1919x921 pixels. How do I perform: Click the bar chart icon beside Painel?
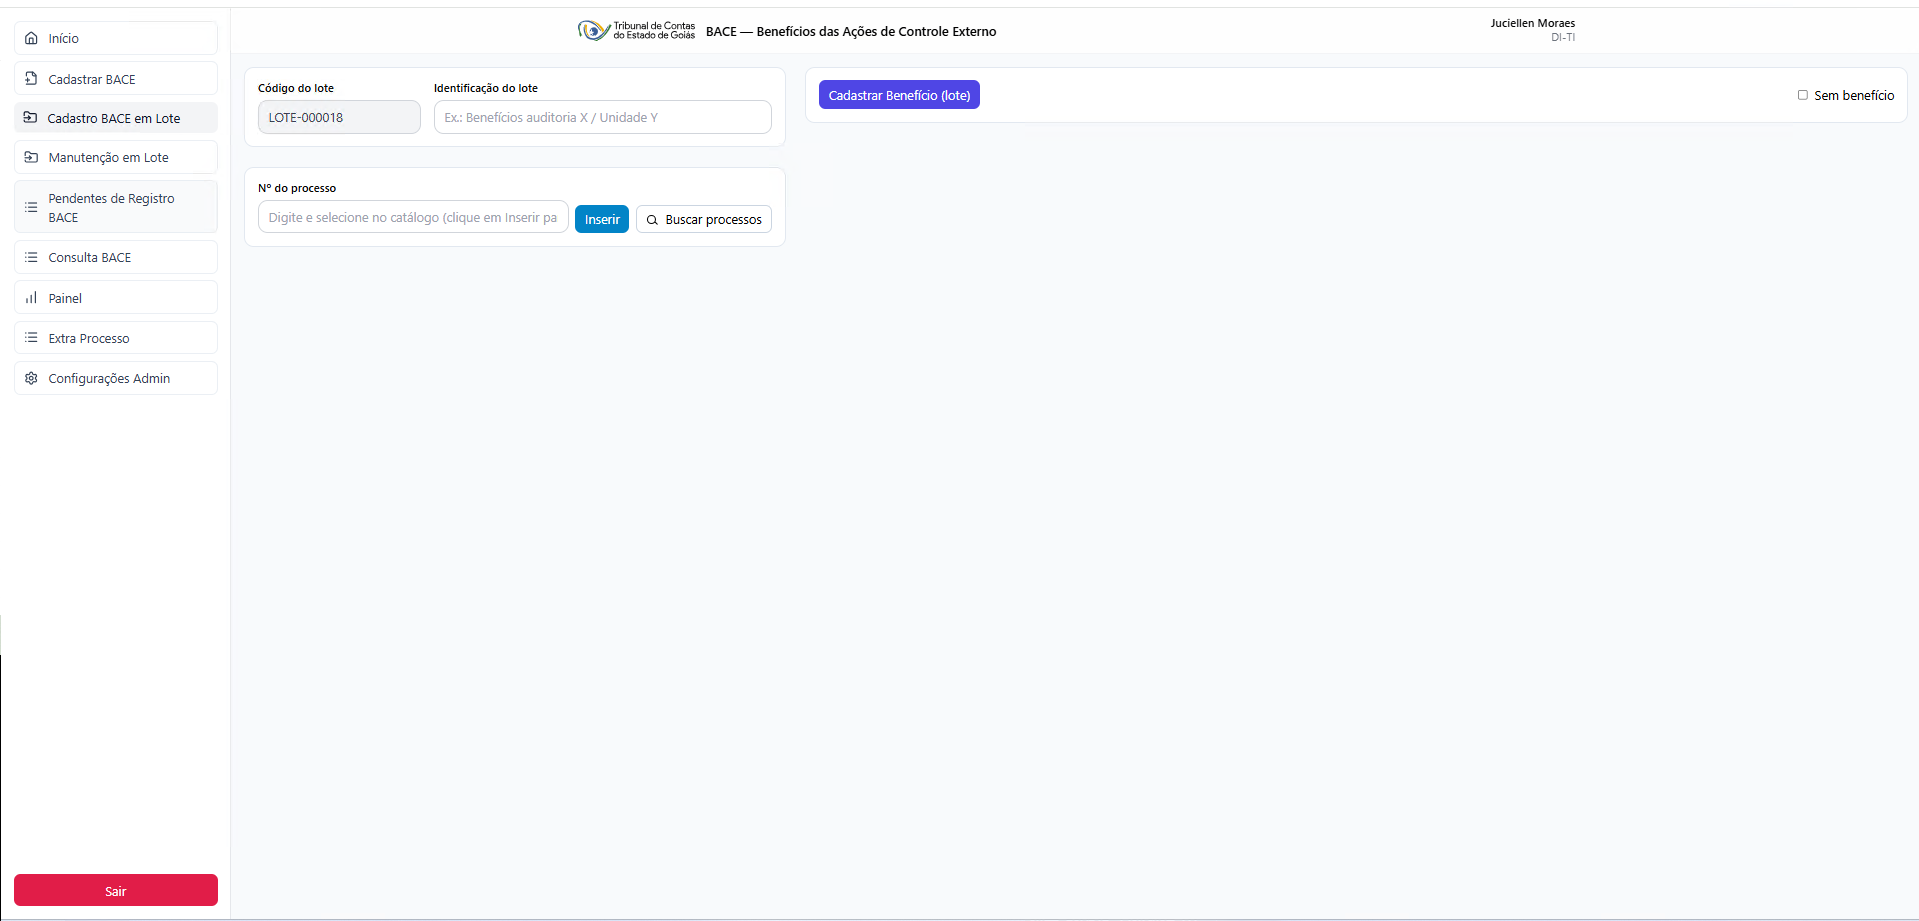pyautogui.click(x=31, y=298)
